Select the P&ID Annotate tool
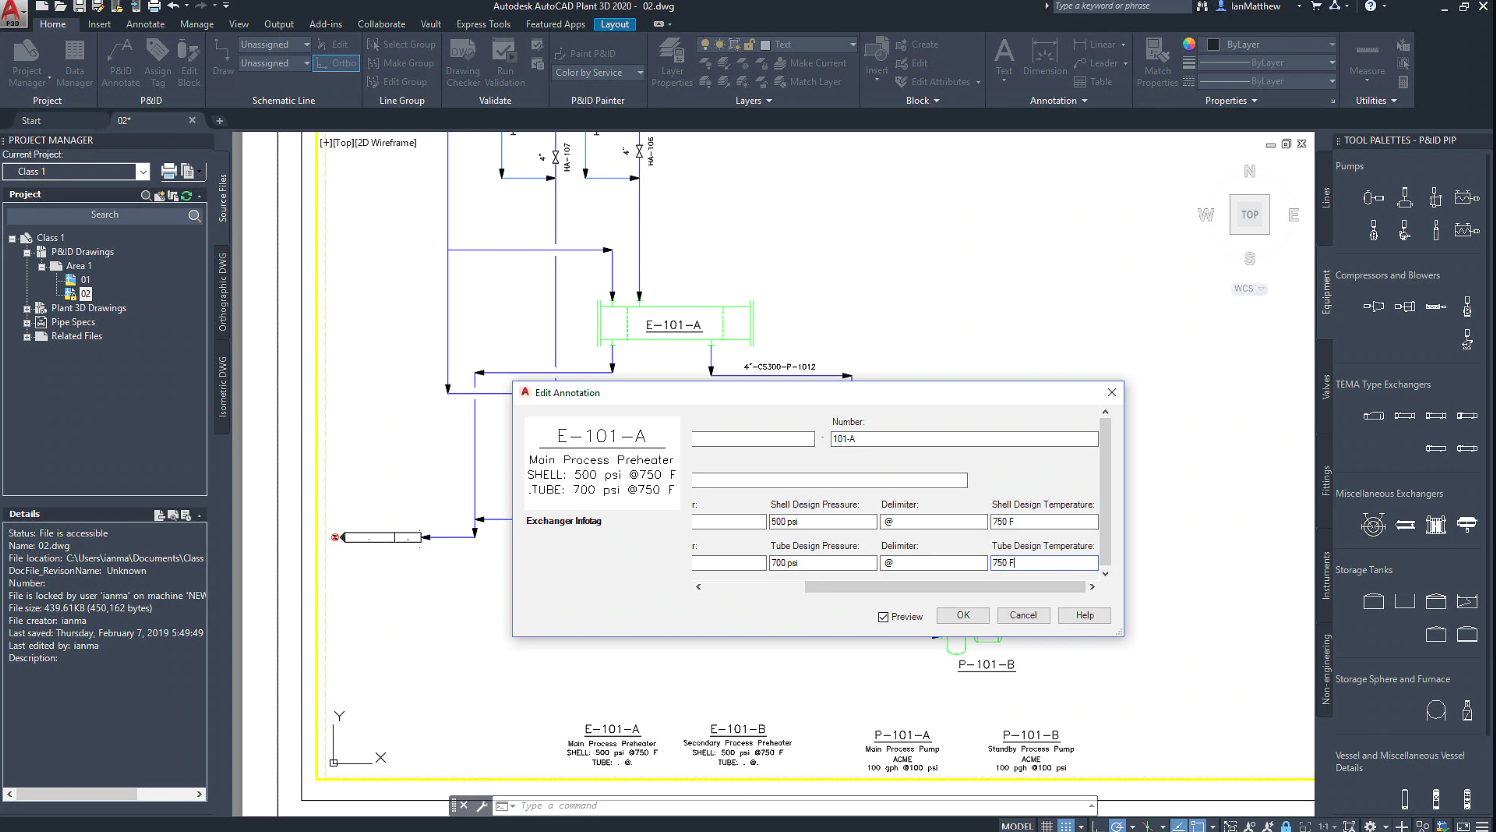 (x=120, y=60)
